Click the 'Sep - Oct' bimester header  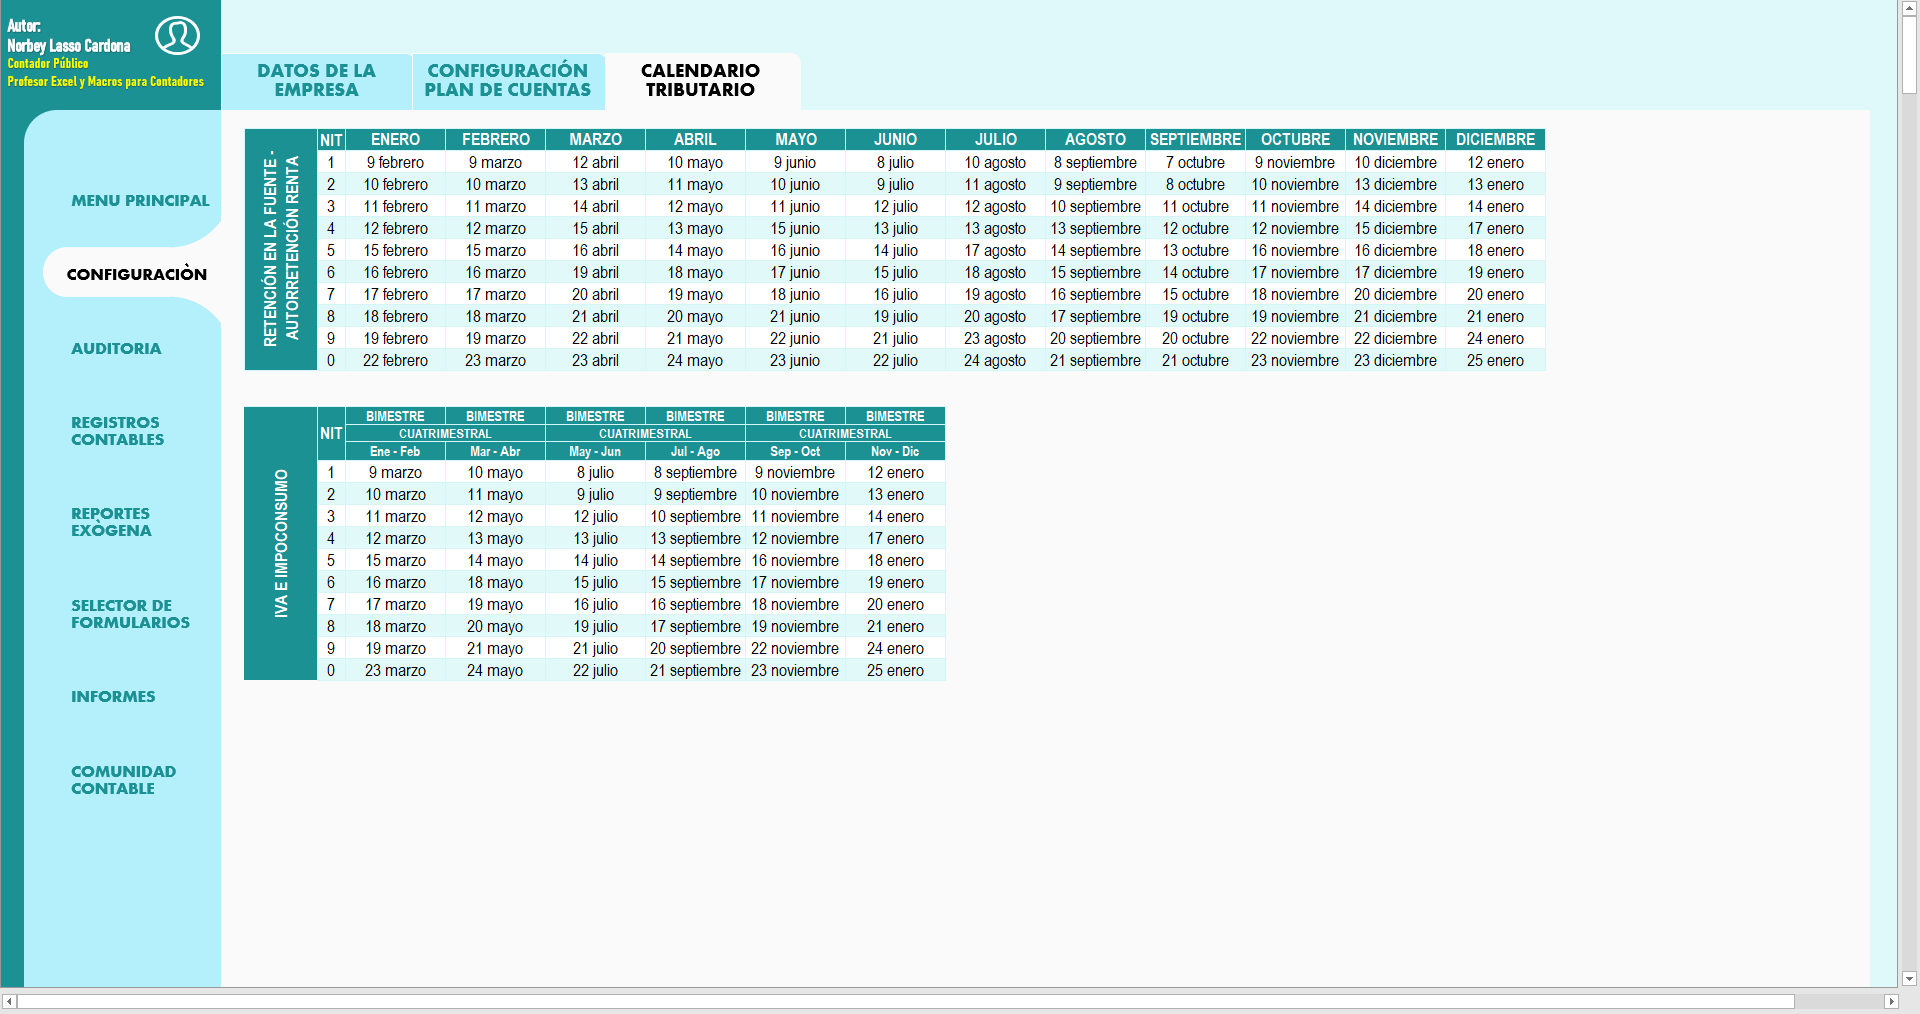[x=795, y=452]
